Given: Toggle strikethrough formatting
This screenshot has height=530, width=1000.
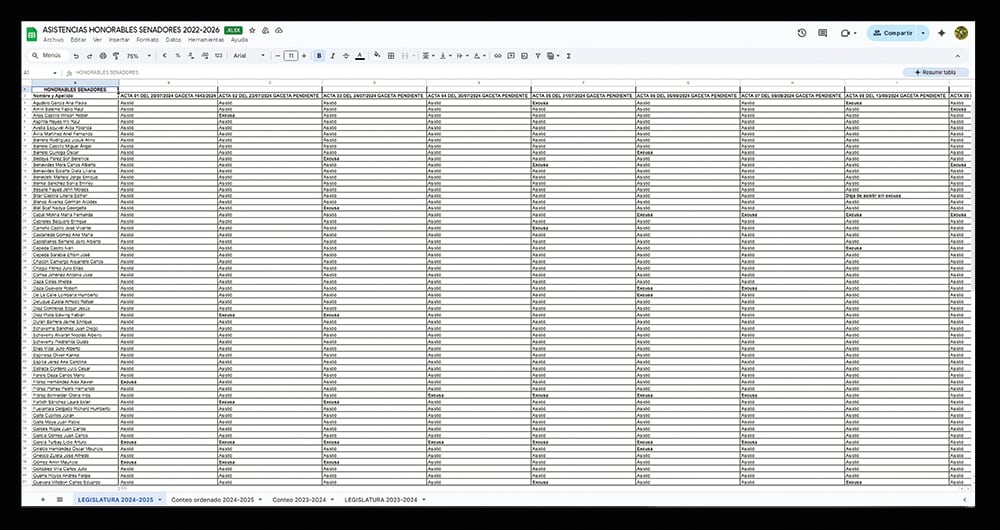Looking at the screenshot, I should pyautogui.click(x=345, y=56).
